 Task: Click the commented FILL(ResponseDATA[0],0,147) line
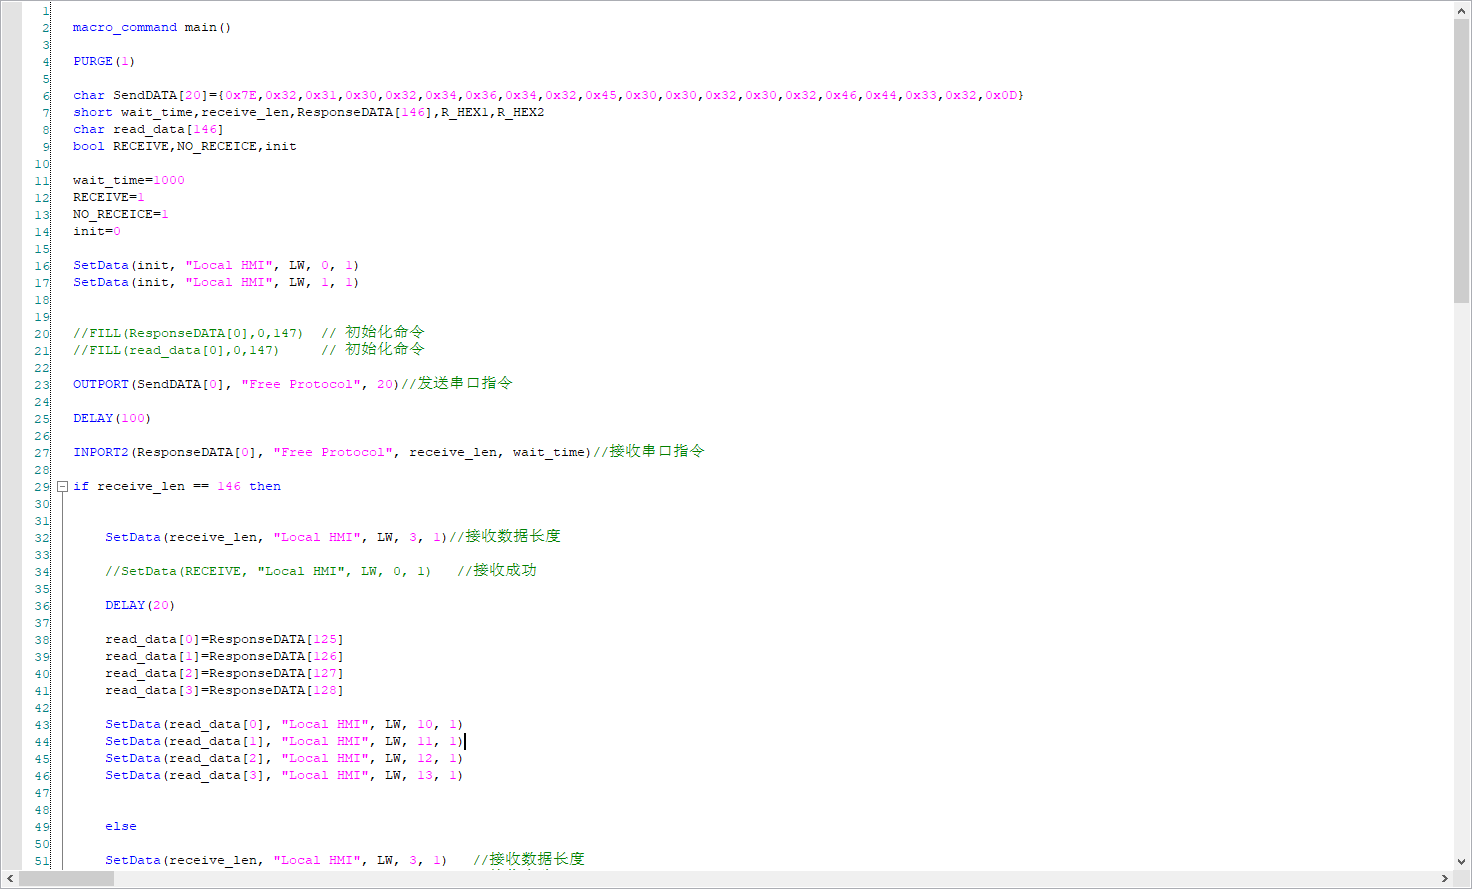(187, 334)
